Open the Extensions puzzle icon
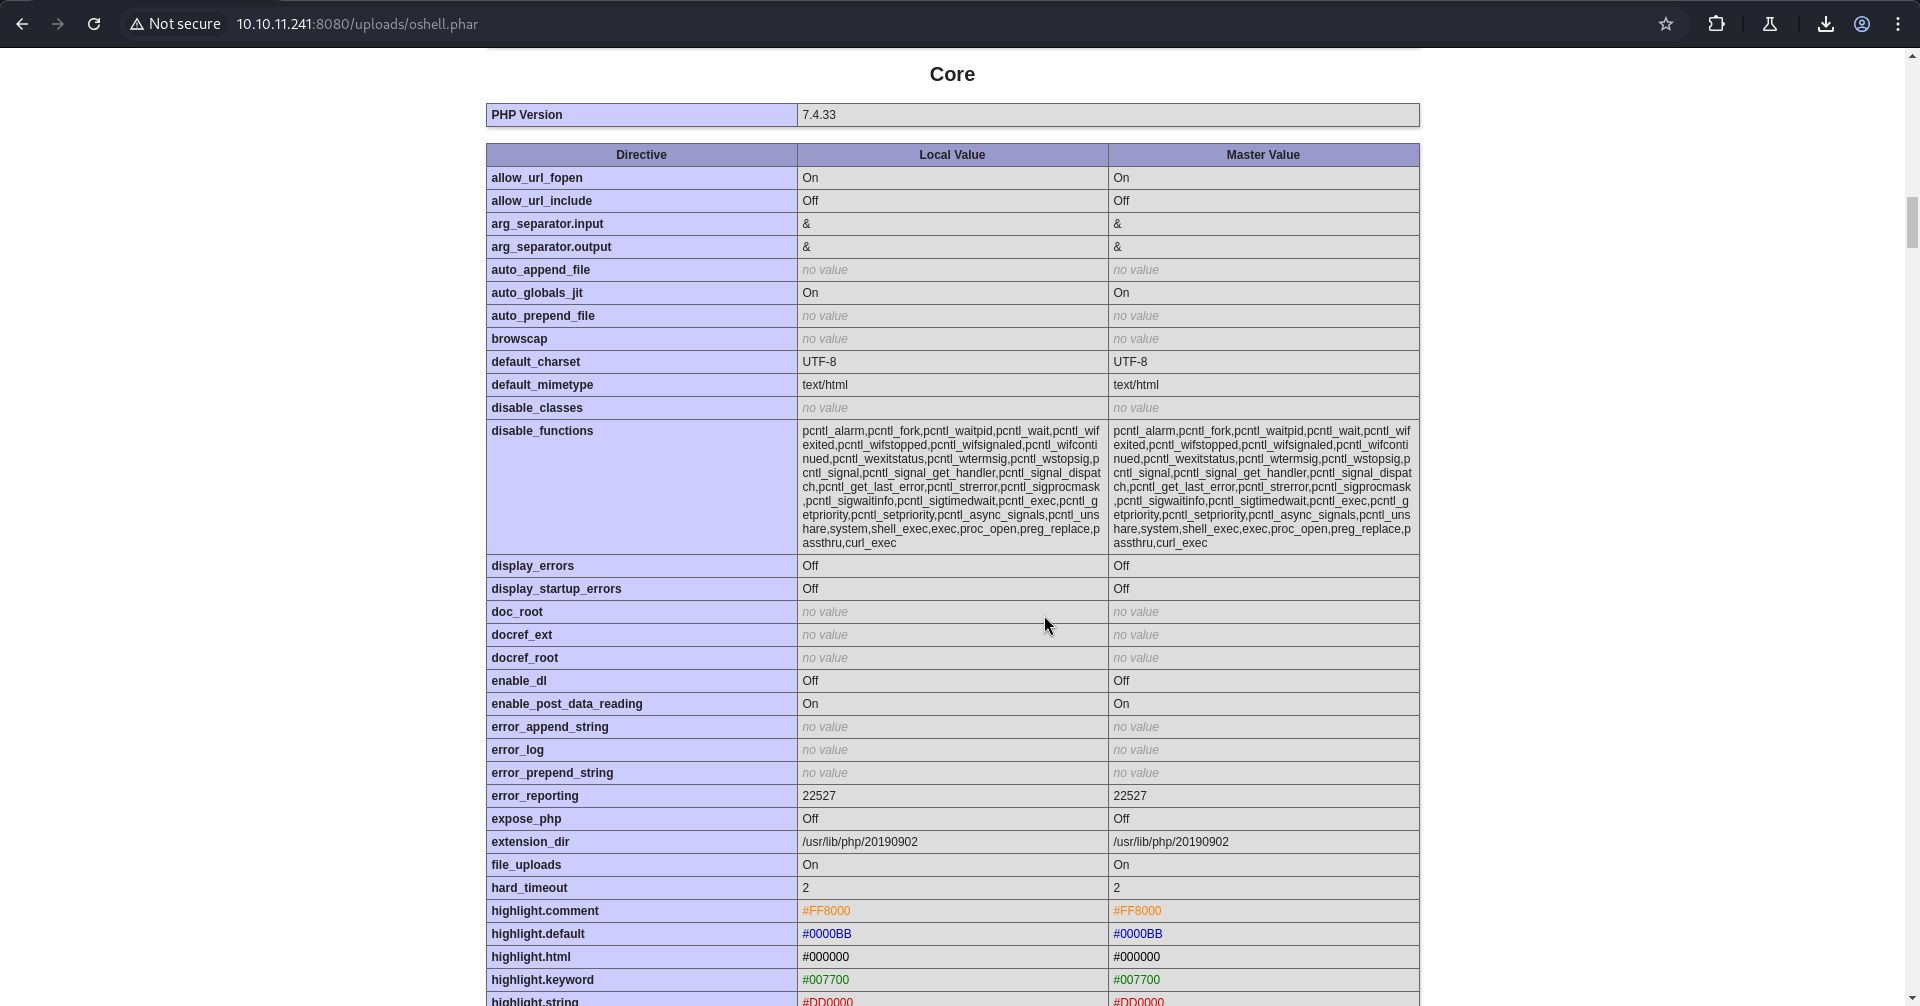The width and height of the screenshot is (1920, 1006). [1717, 24]
